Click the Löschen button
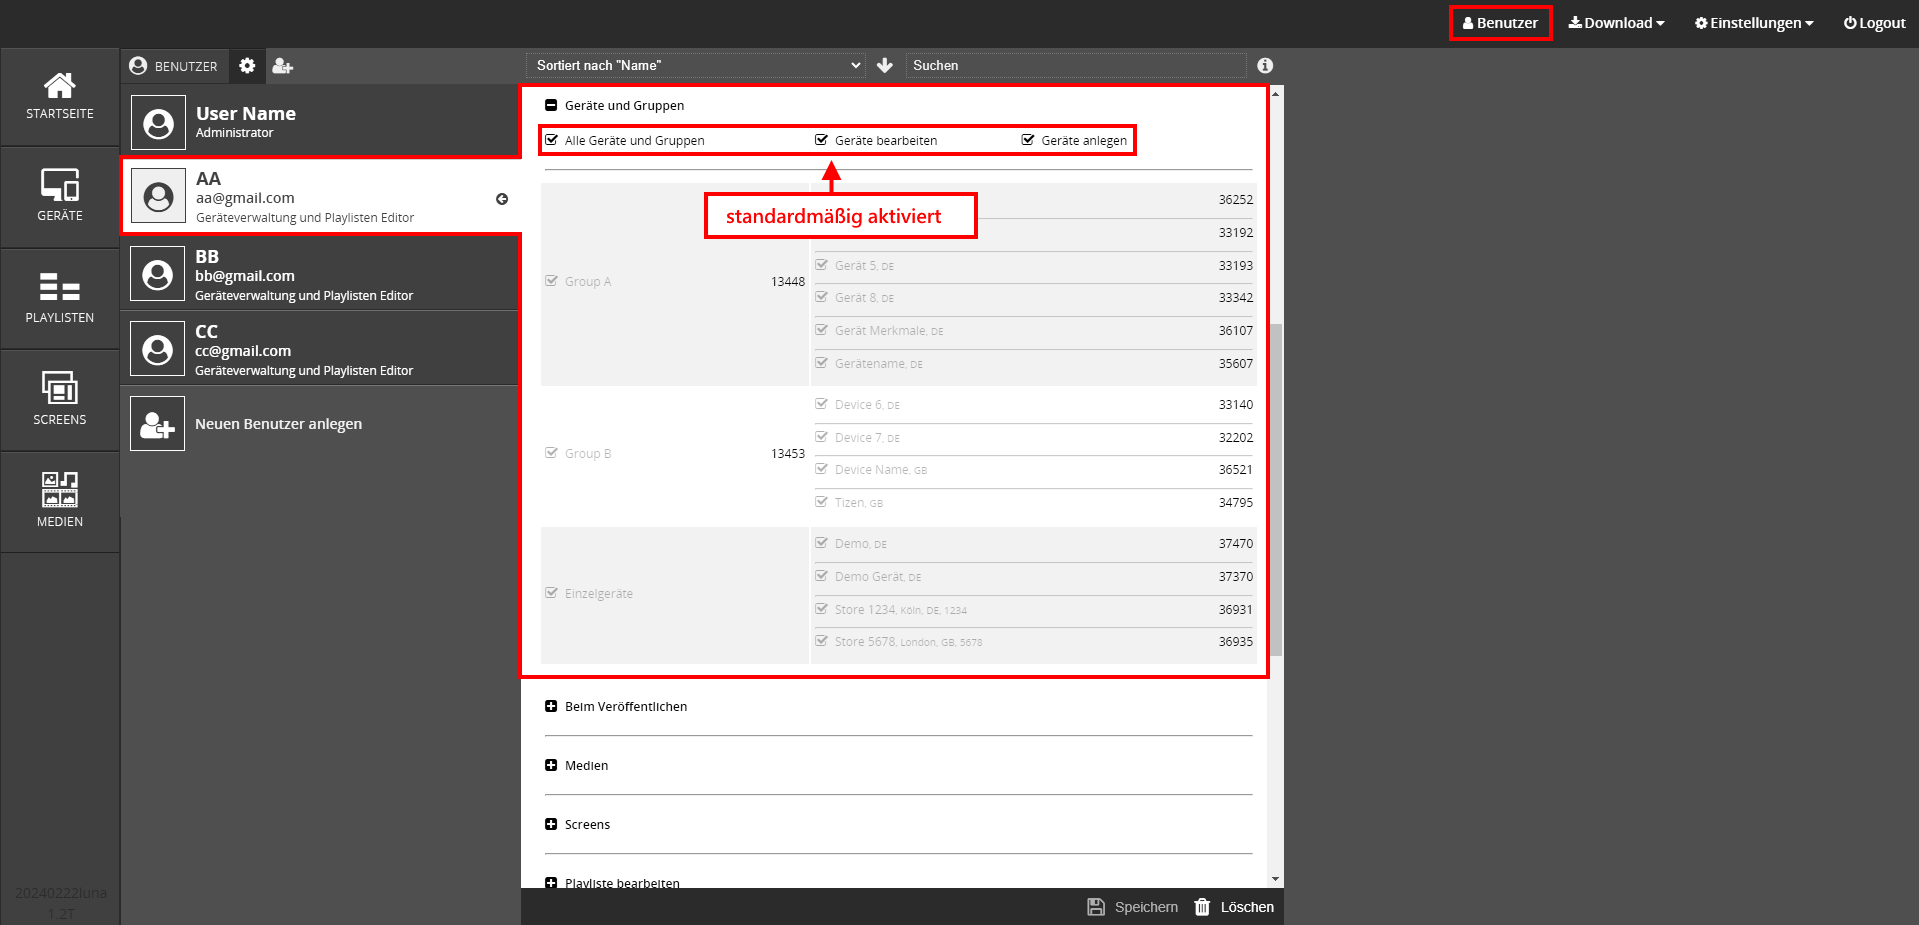The image size is (1919, 925). click(x=1235, y=907)
